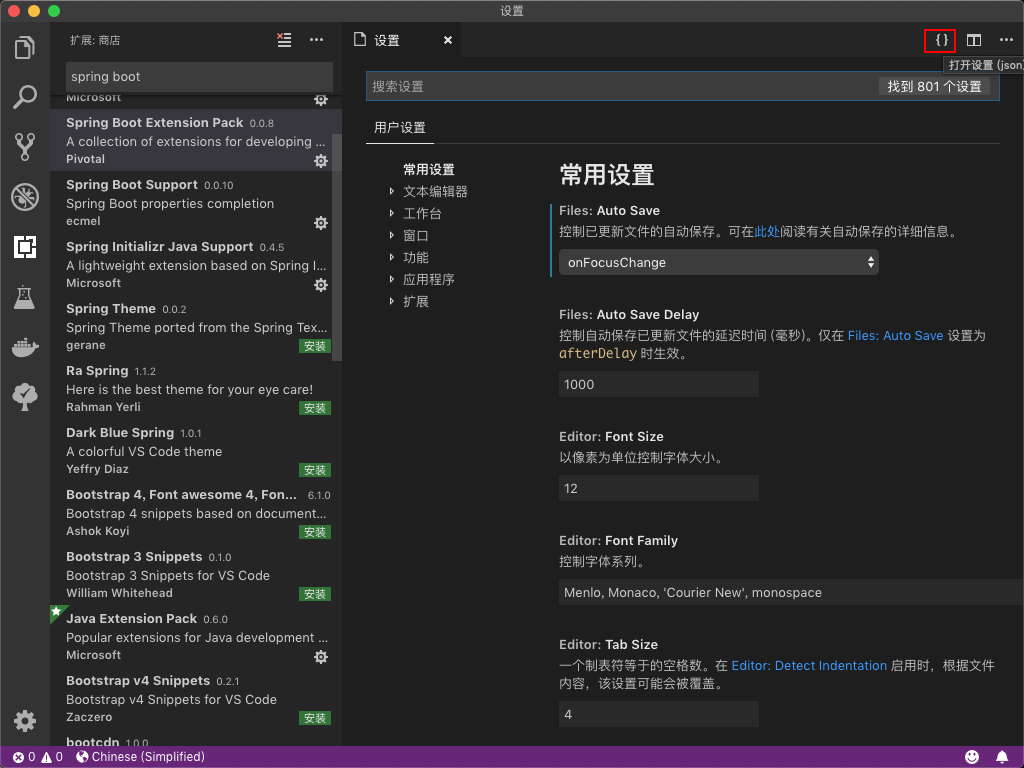1024x768 pixels.
Task: Open the notifications bell
Action: pyautogui.click(x=1002, y=757)
